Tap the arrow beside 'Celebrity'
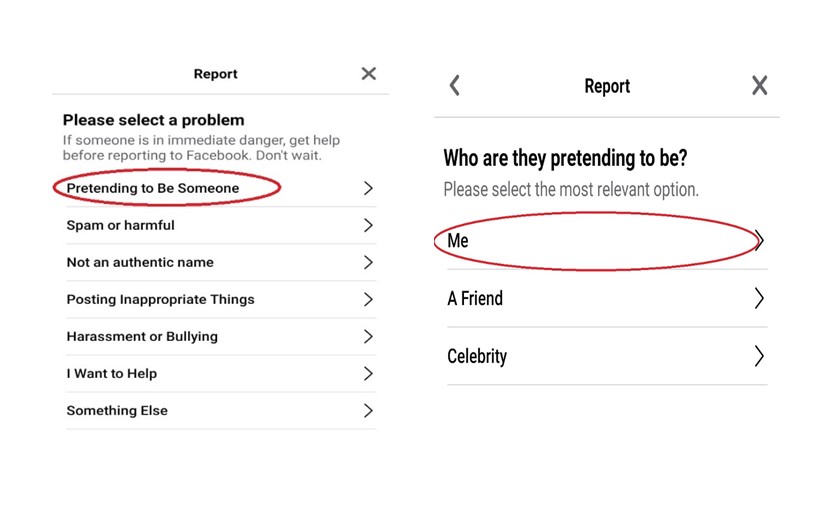832x507 pixels. (759, 356)
